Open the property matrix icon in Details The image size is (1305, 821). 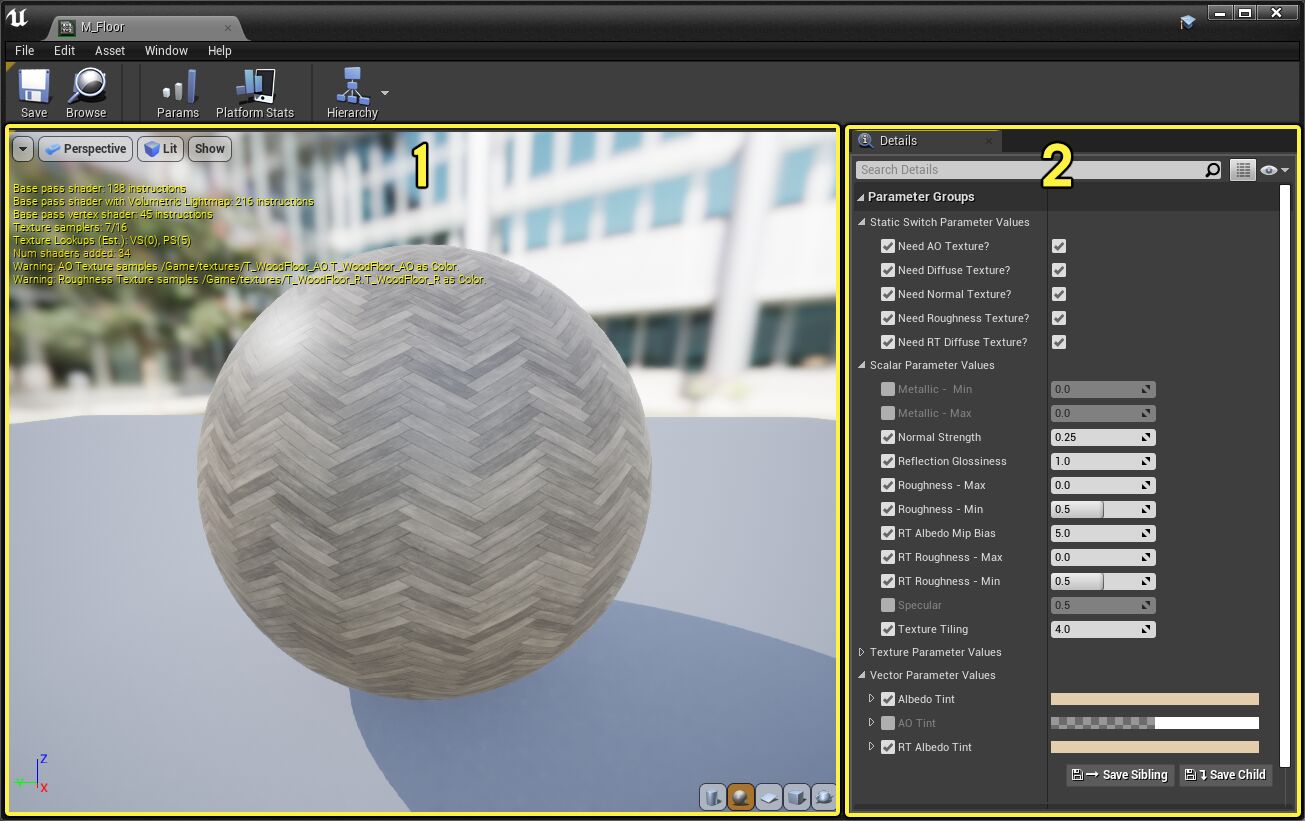[1243, 169]
